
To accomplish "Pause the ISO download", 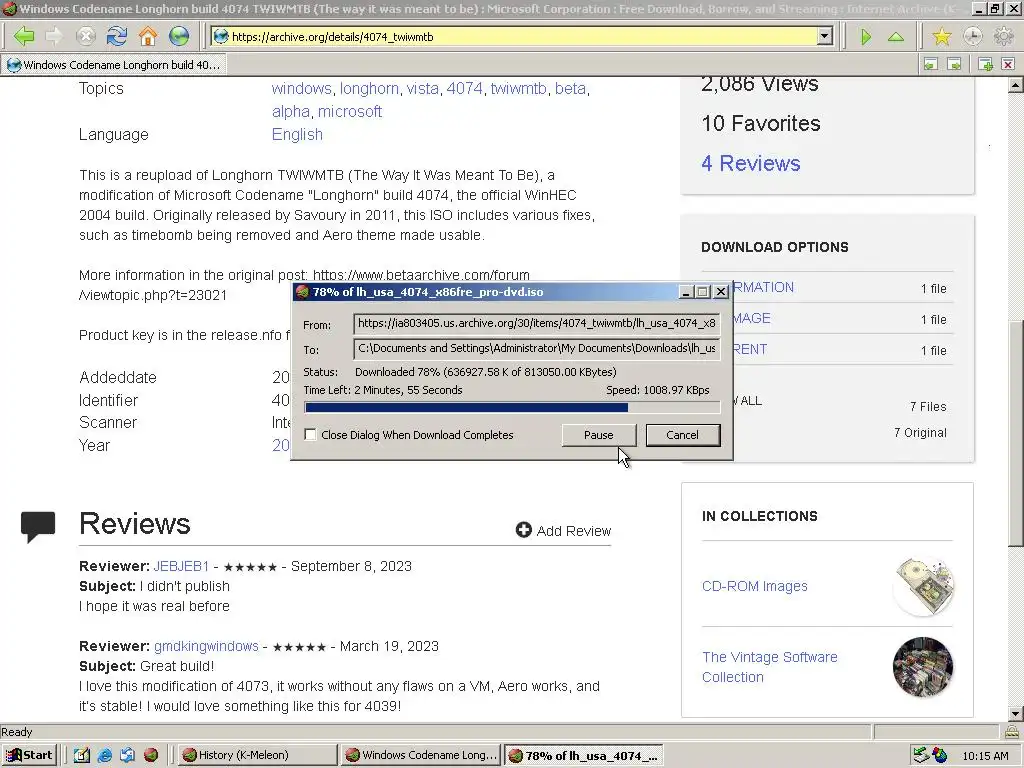I will (598, 435).
